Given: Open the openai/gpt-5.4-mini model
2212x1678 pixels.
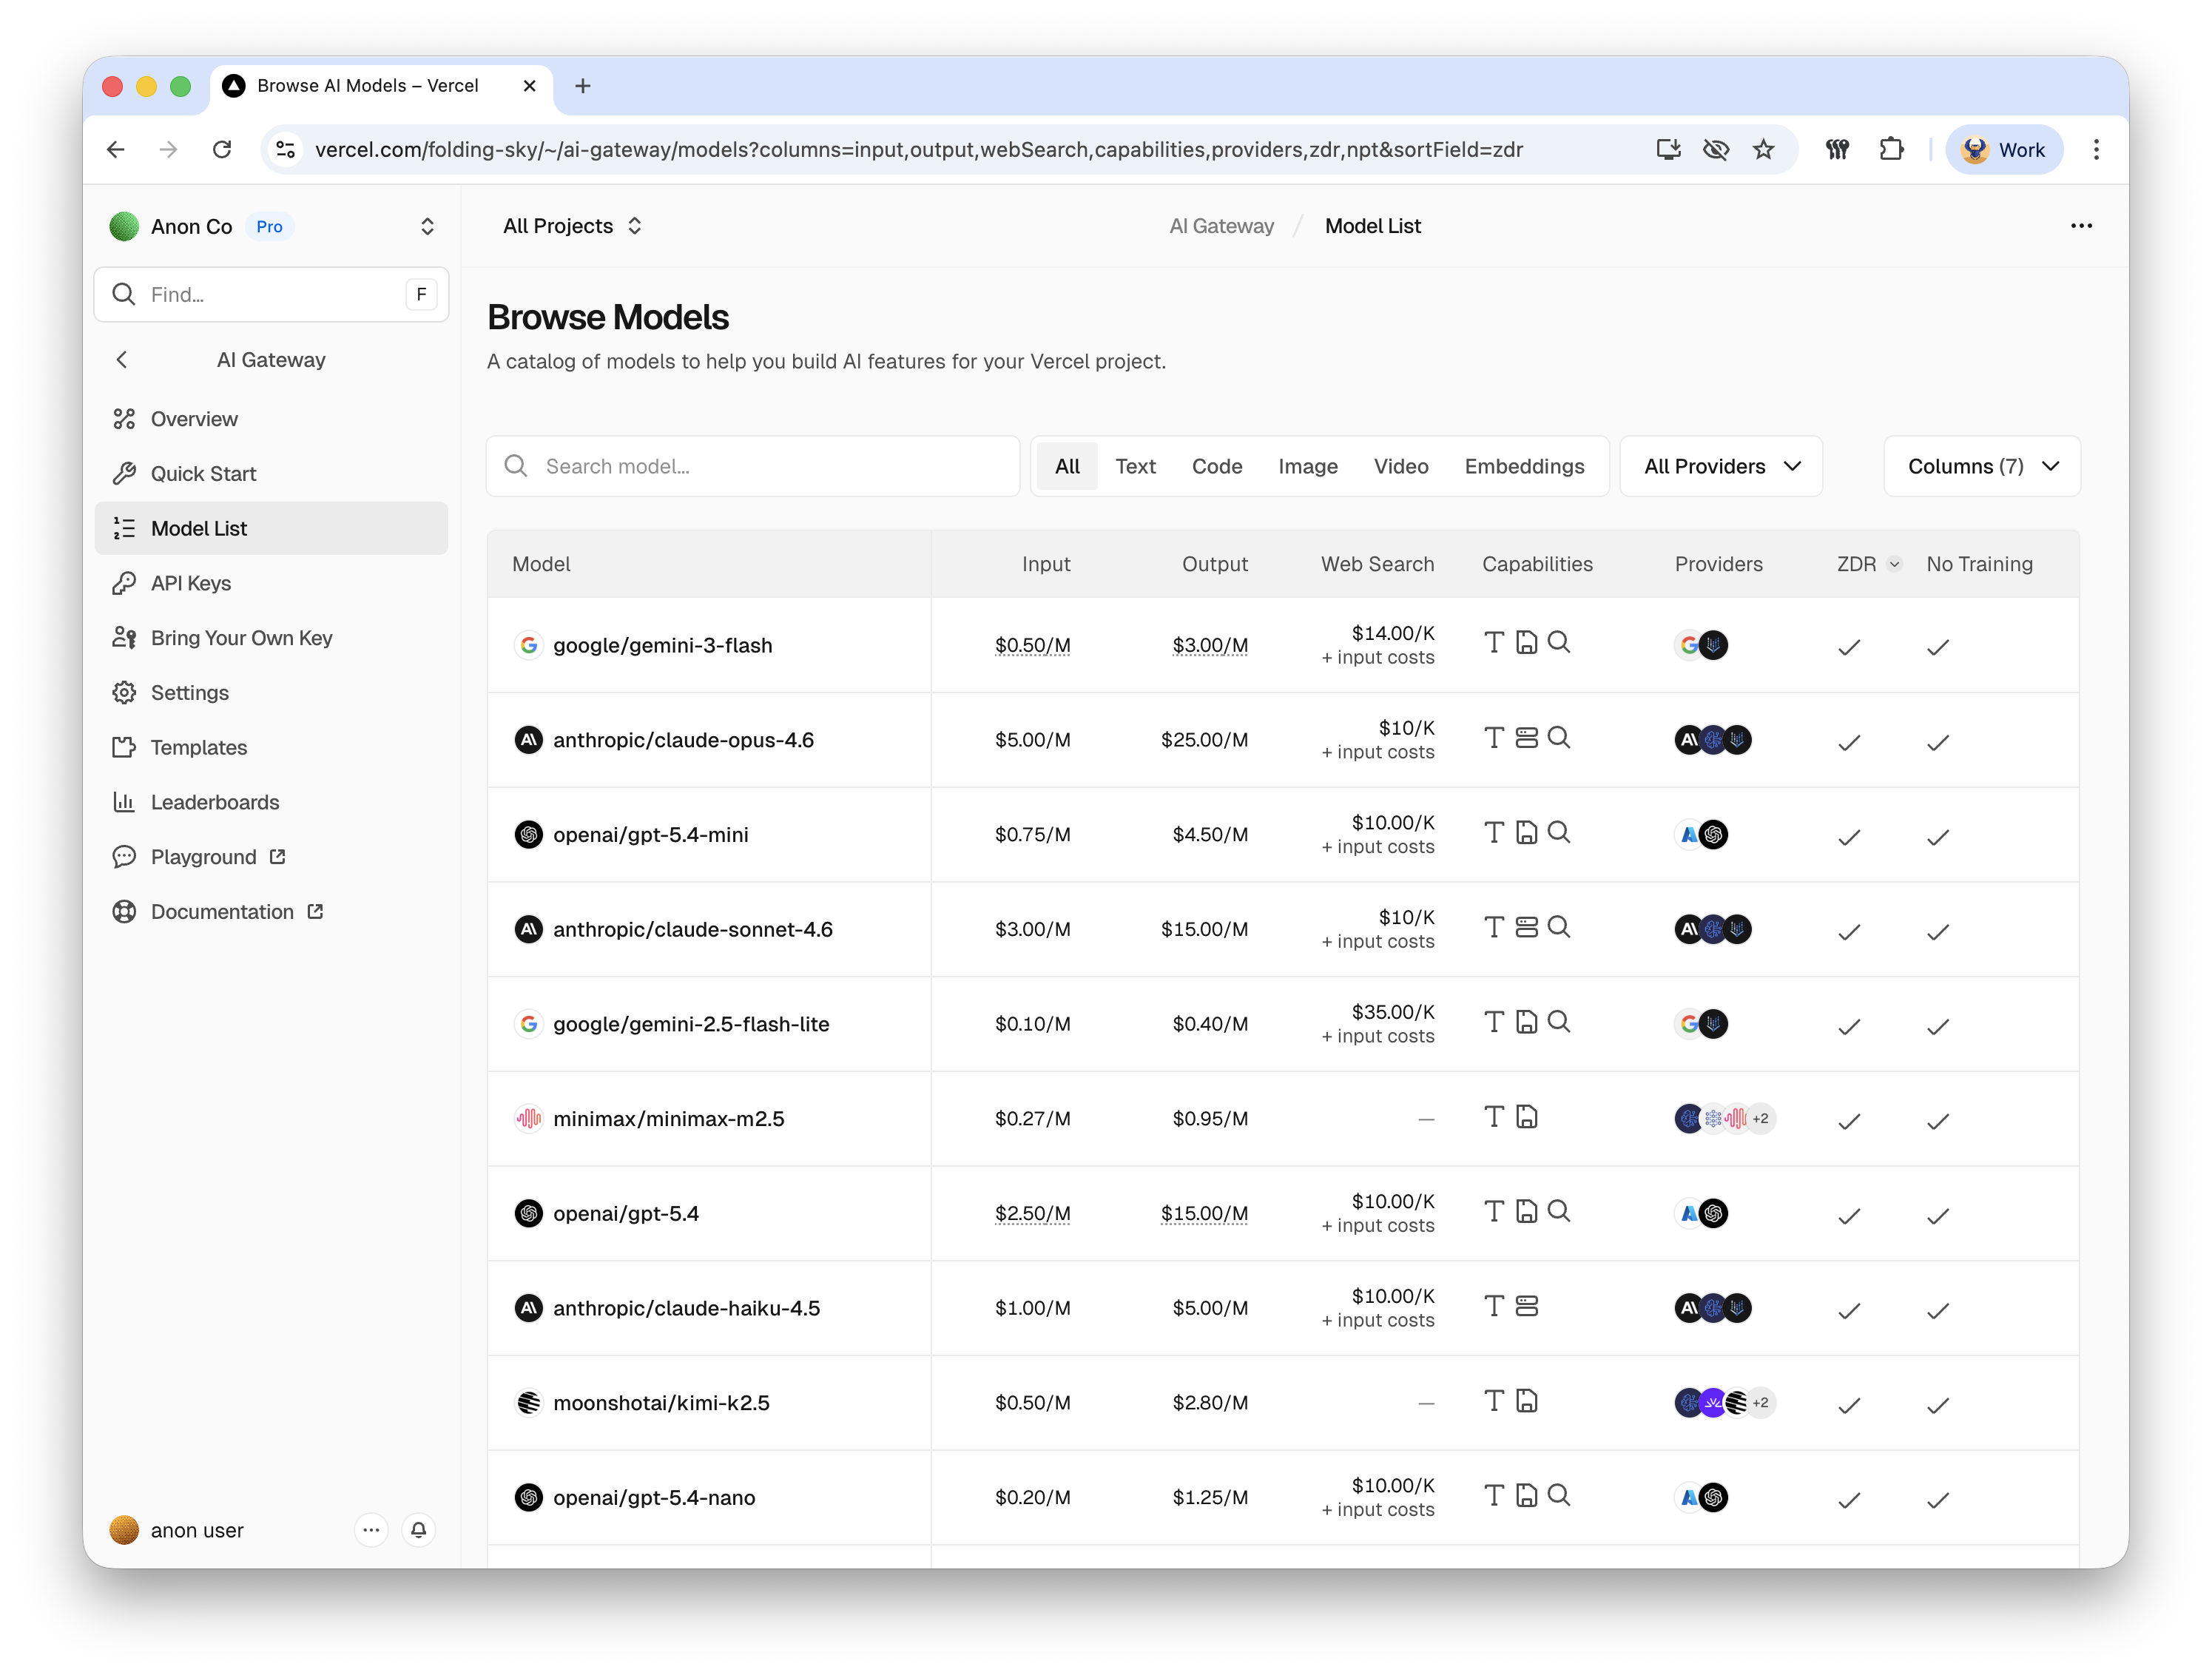Looking at the screenshot, I should click(x=650, y=835).
